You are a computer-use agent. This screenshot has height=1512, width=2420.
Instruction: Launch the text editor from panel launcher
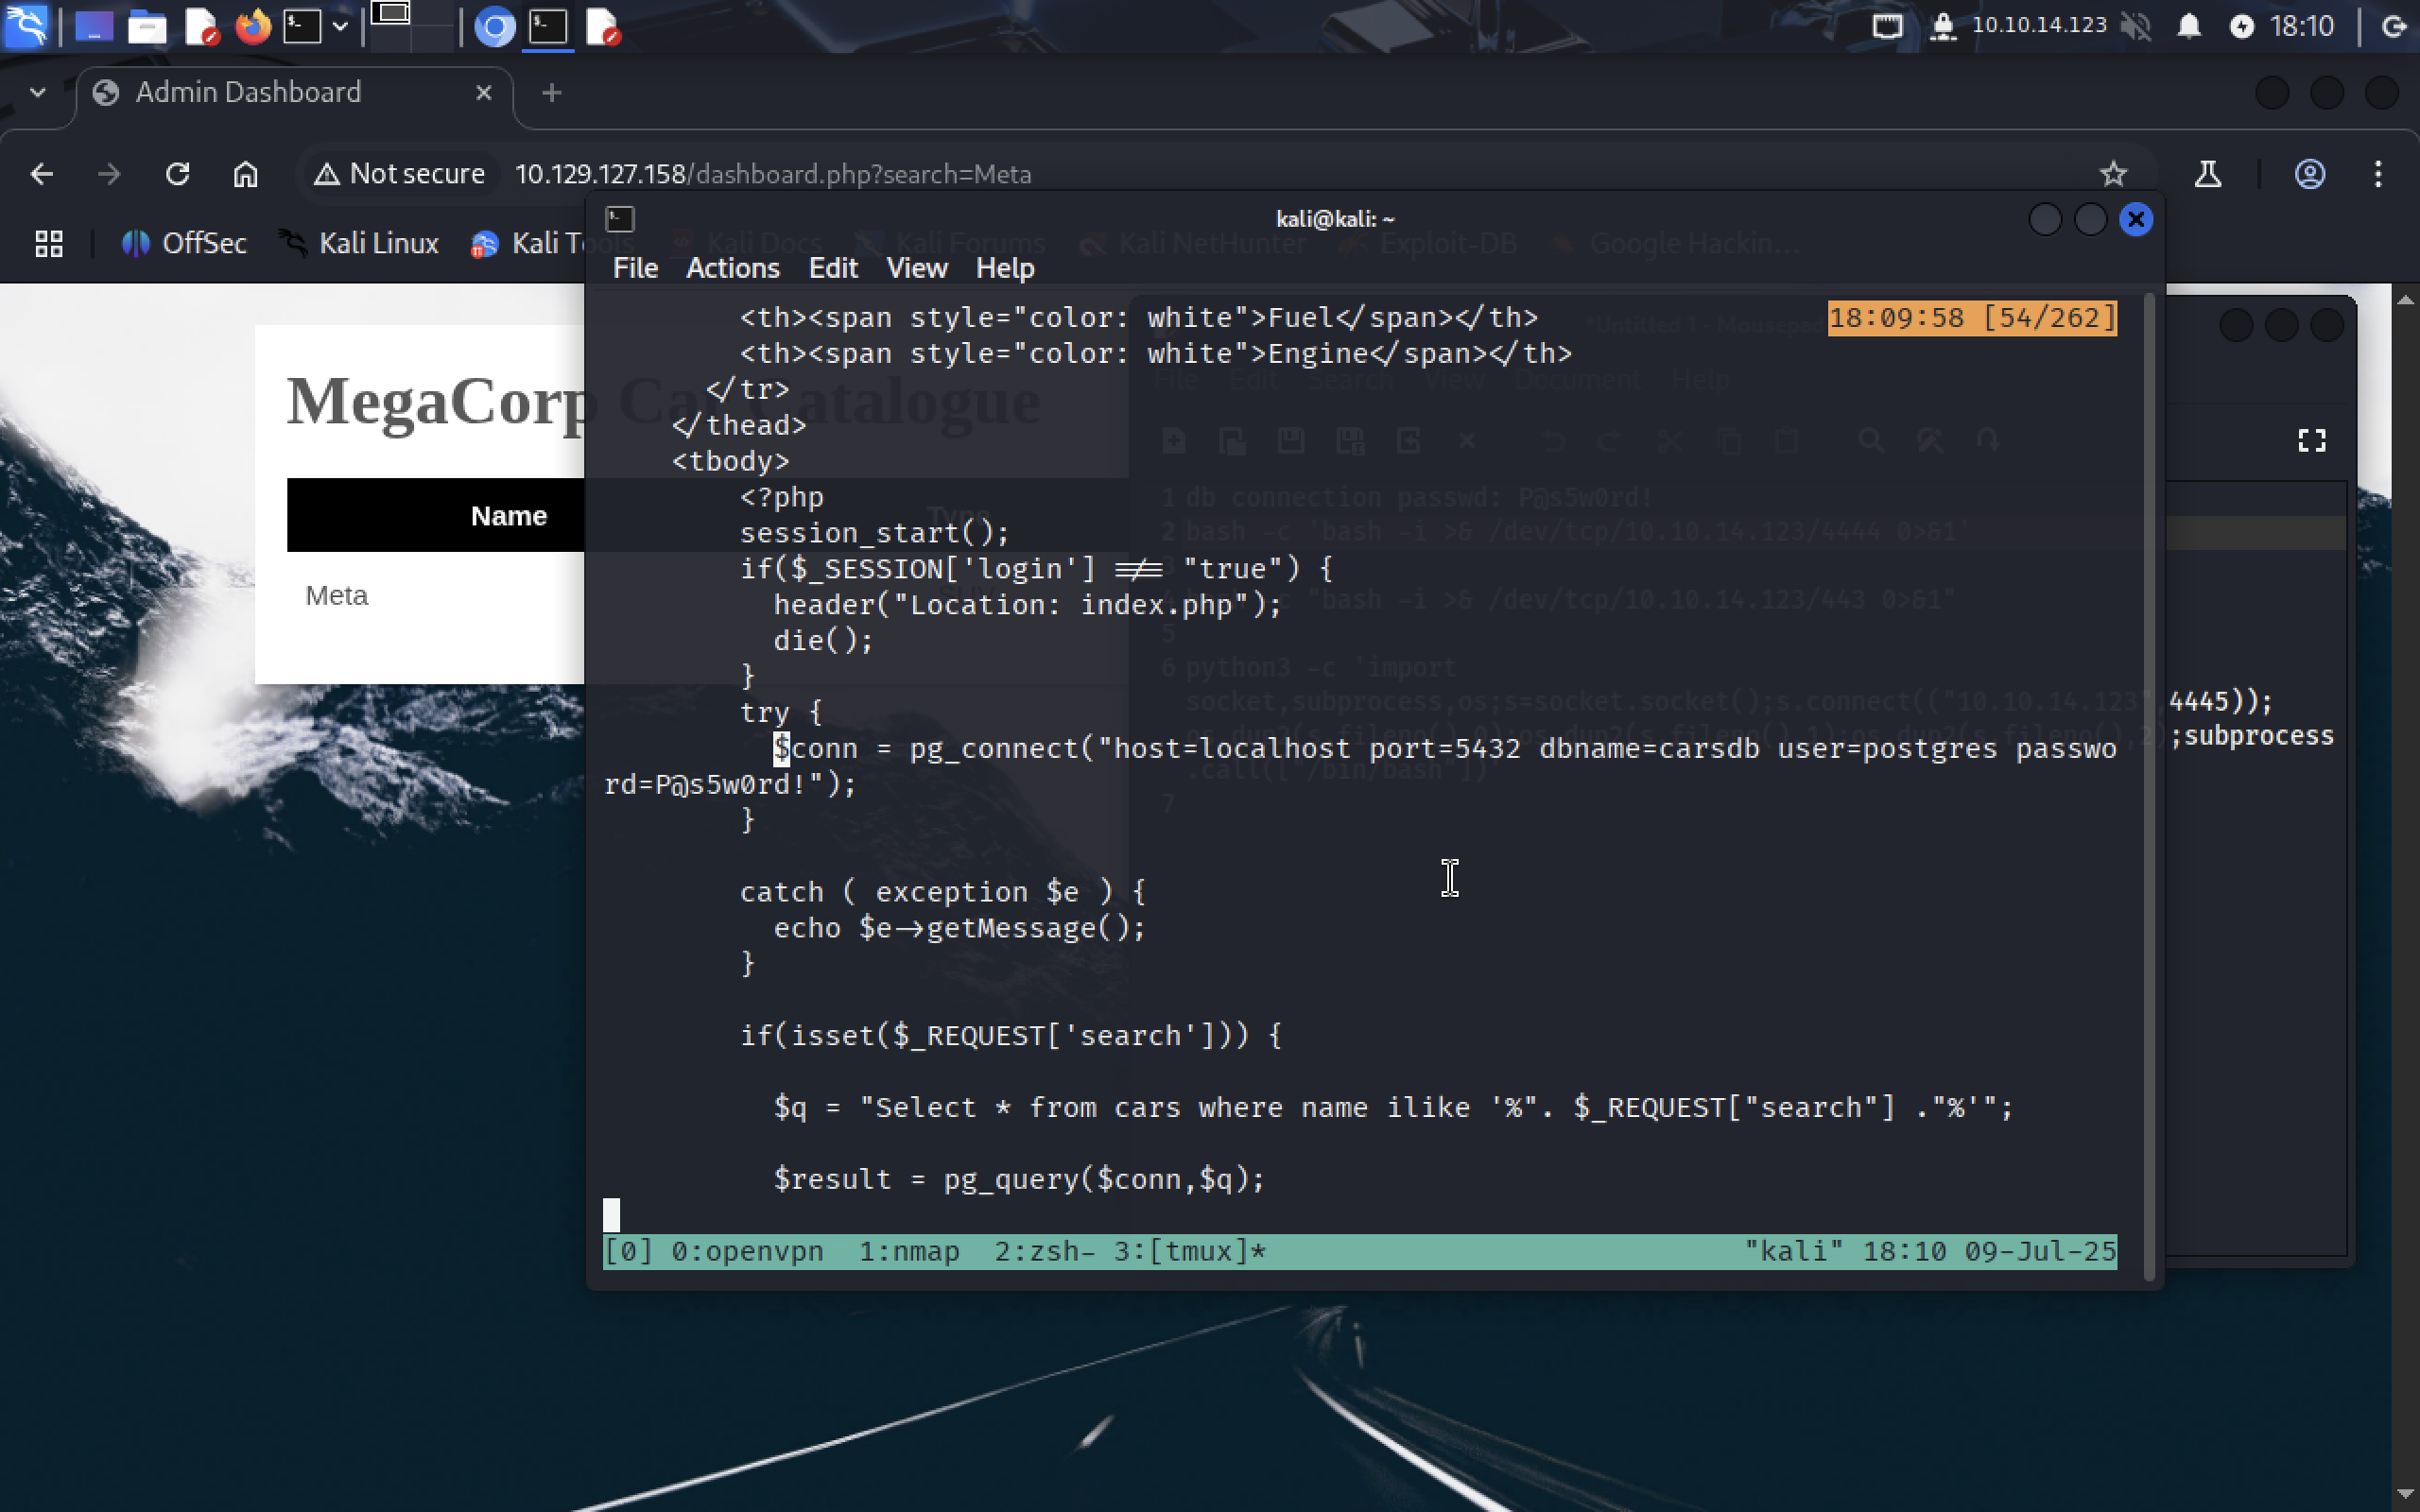coord(201,26)
